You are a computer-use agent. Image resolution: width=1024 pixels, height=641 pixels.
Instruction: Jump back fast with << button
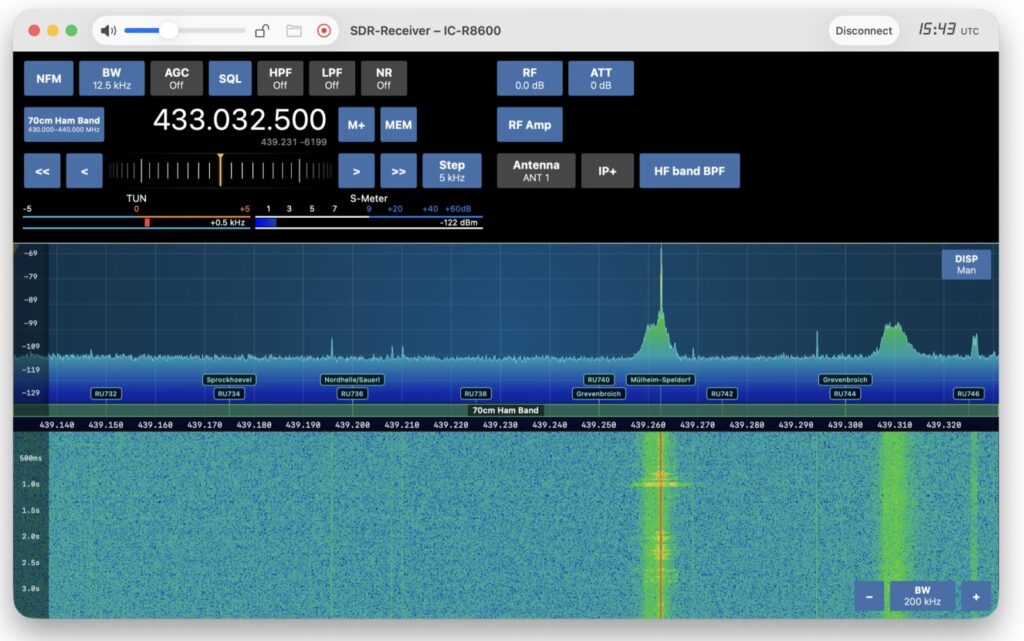[42, 171]
